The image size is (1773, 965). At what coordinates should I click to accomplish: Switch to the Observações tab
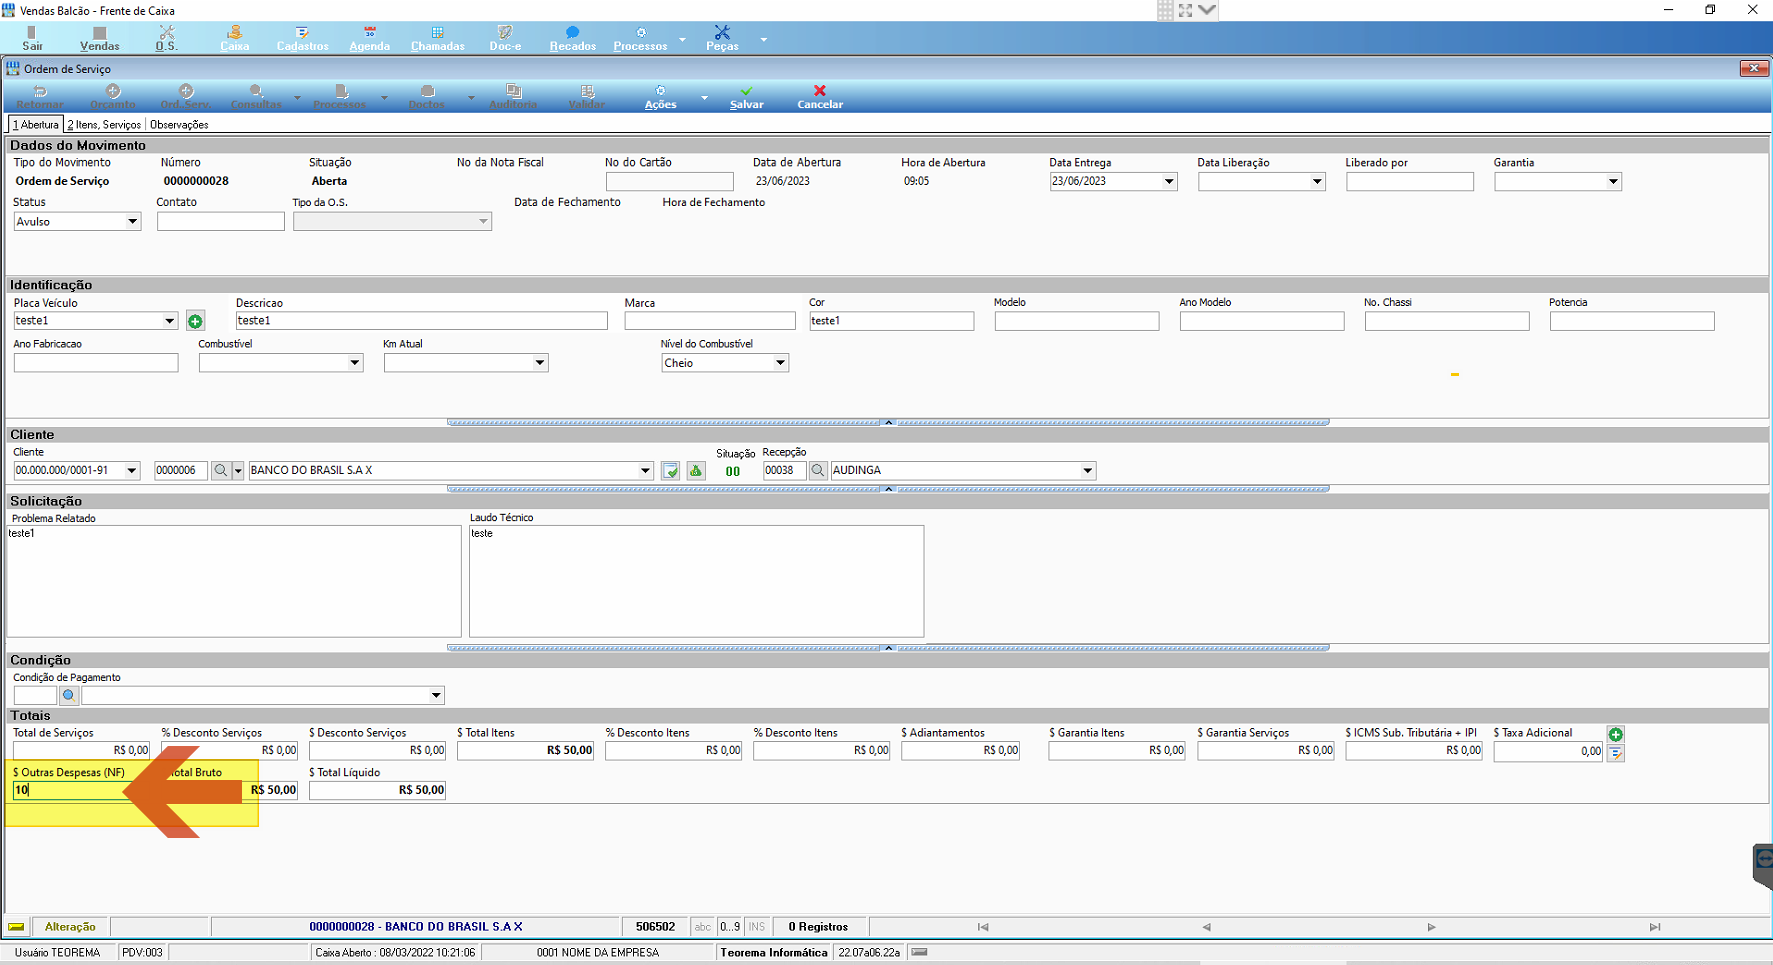tap(179, 125)
